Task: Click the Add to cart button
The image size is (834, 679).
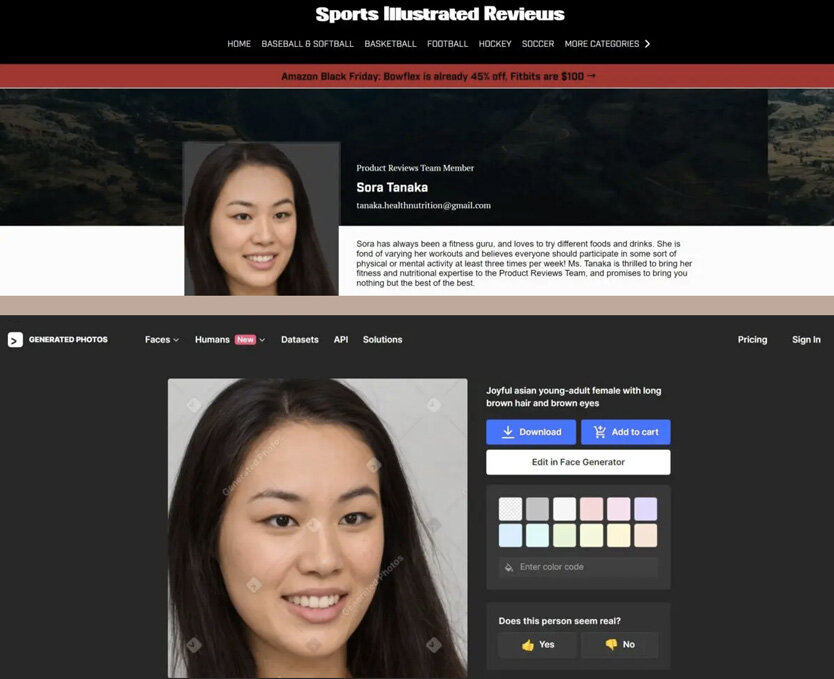Action: [626, 432]
